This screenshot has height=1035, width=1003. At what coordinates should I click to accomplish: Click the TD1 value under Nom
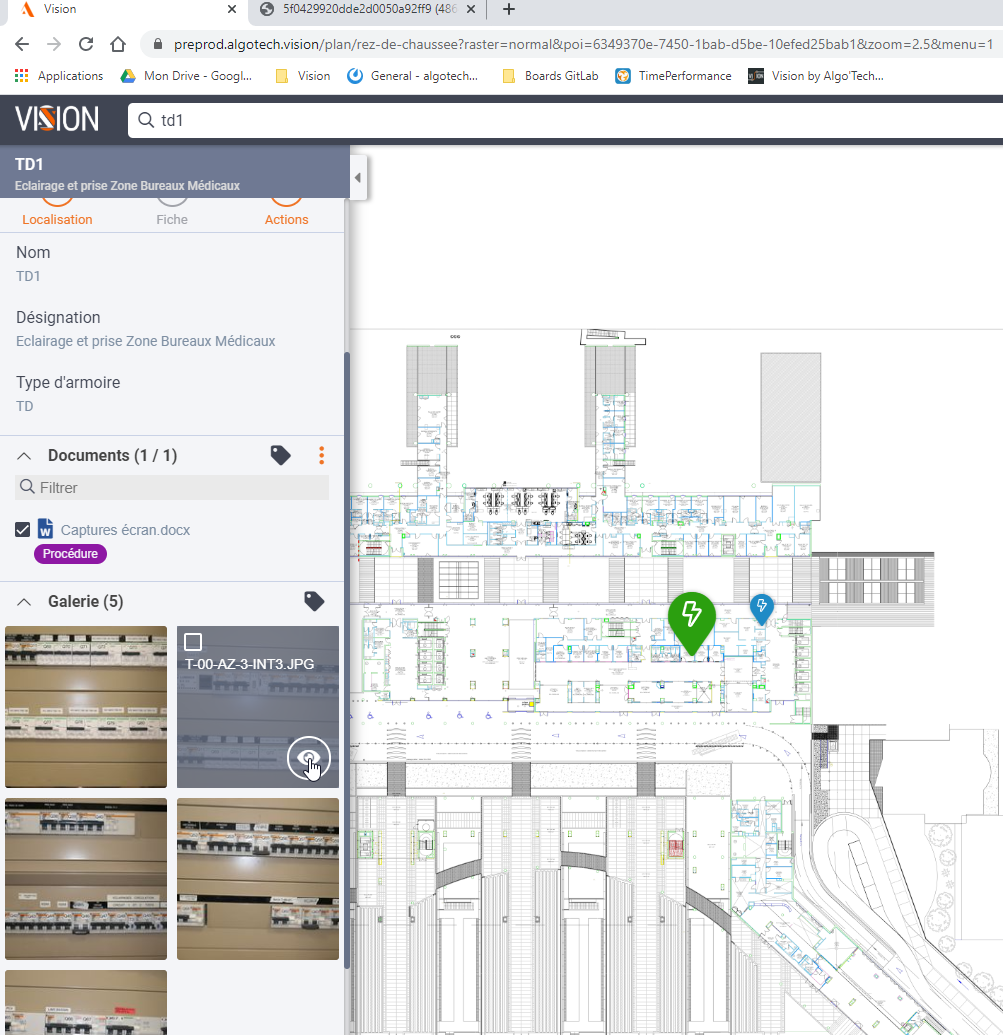28,276
